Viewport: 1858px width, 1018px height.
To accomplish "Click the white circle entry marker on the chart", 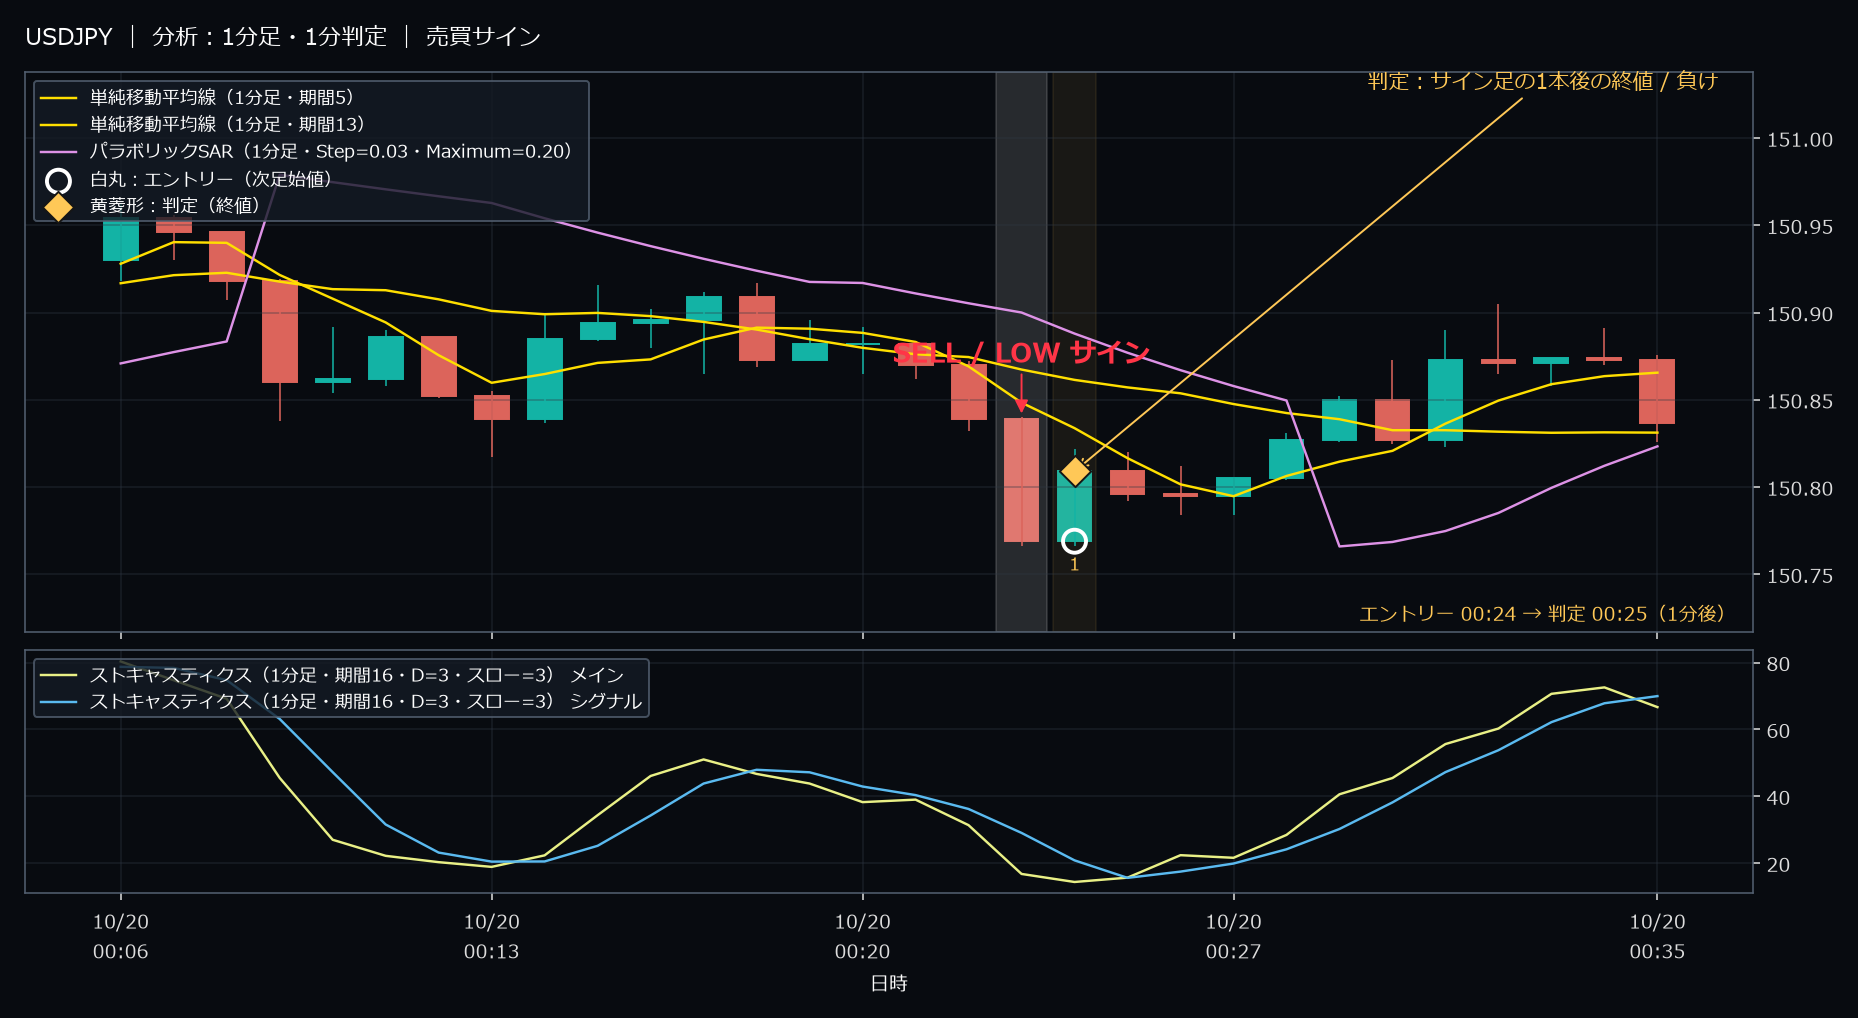I will (x=1074, y=541).
